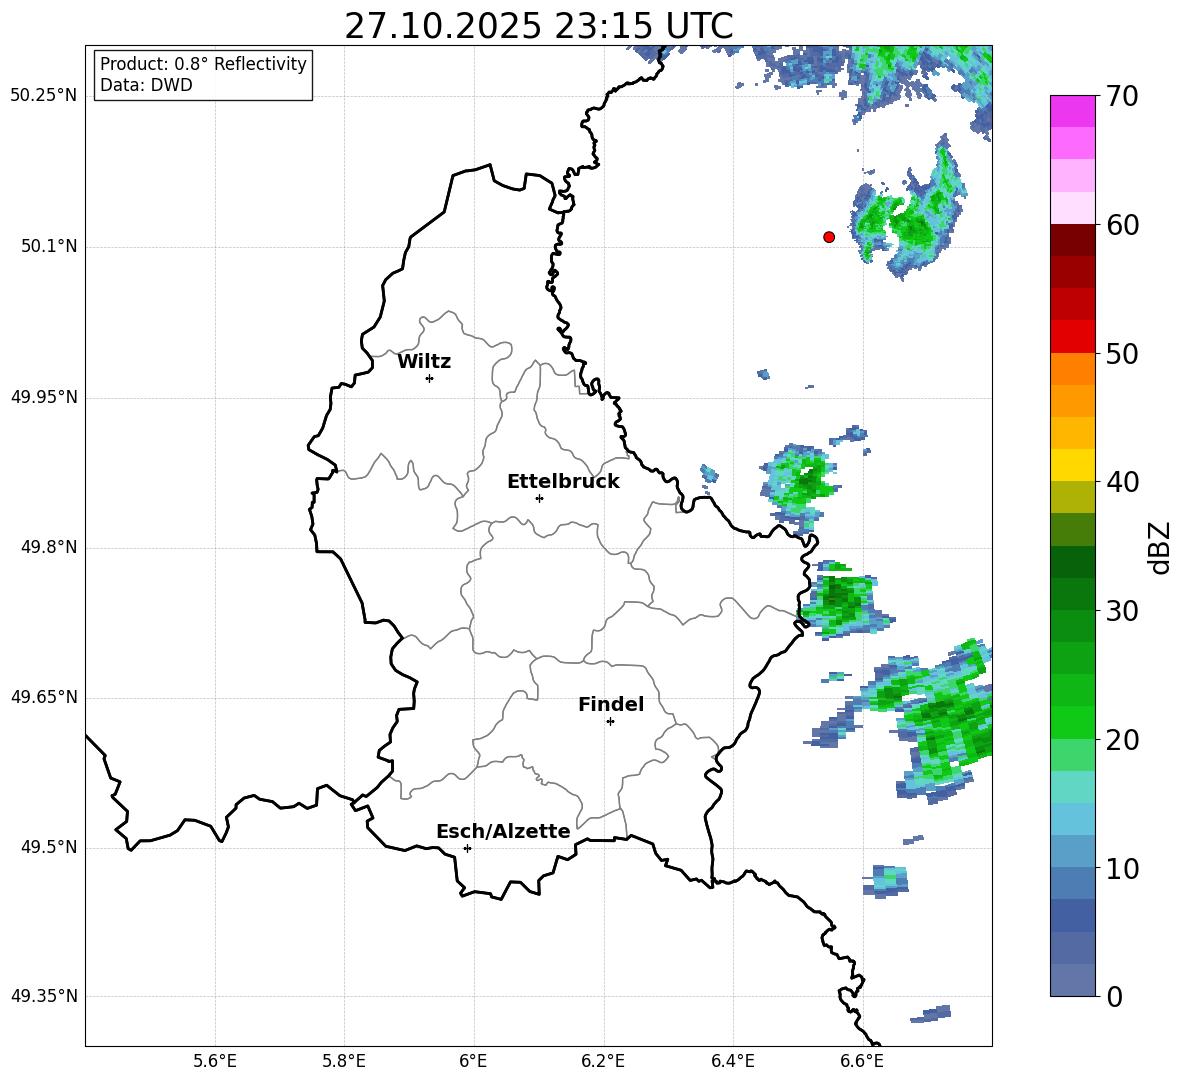Click the 49.95°N latitude label
1184x1081 pixels.
tap(44, 397)
